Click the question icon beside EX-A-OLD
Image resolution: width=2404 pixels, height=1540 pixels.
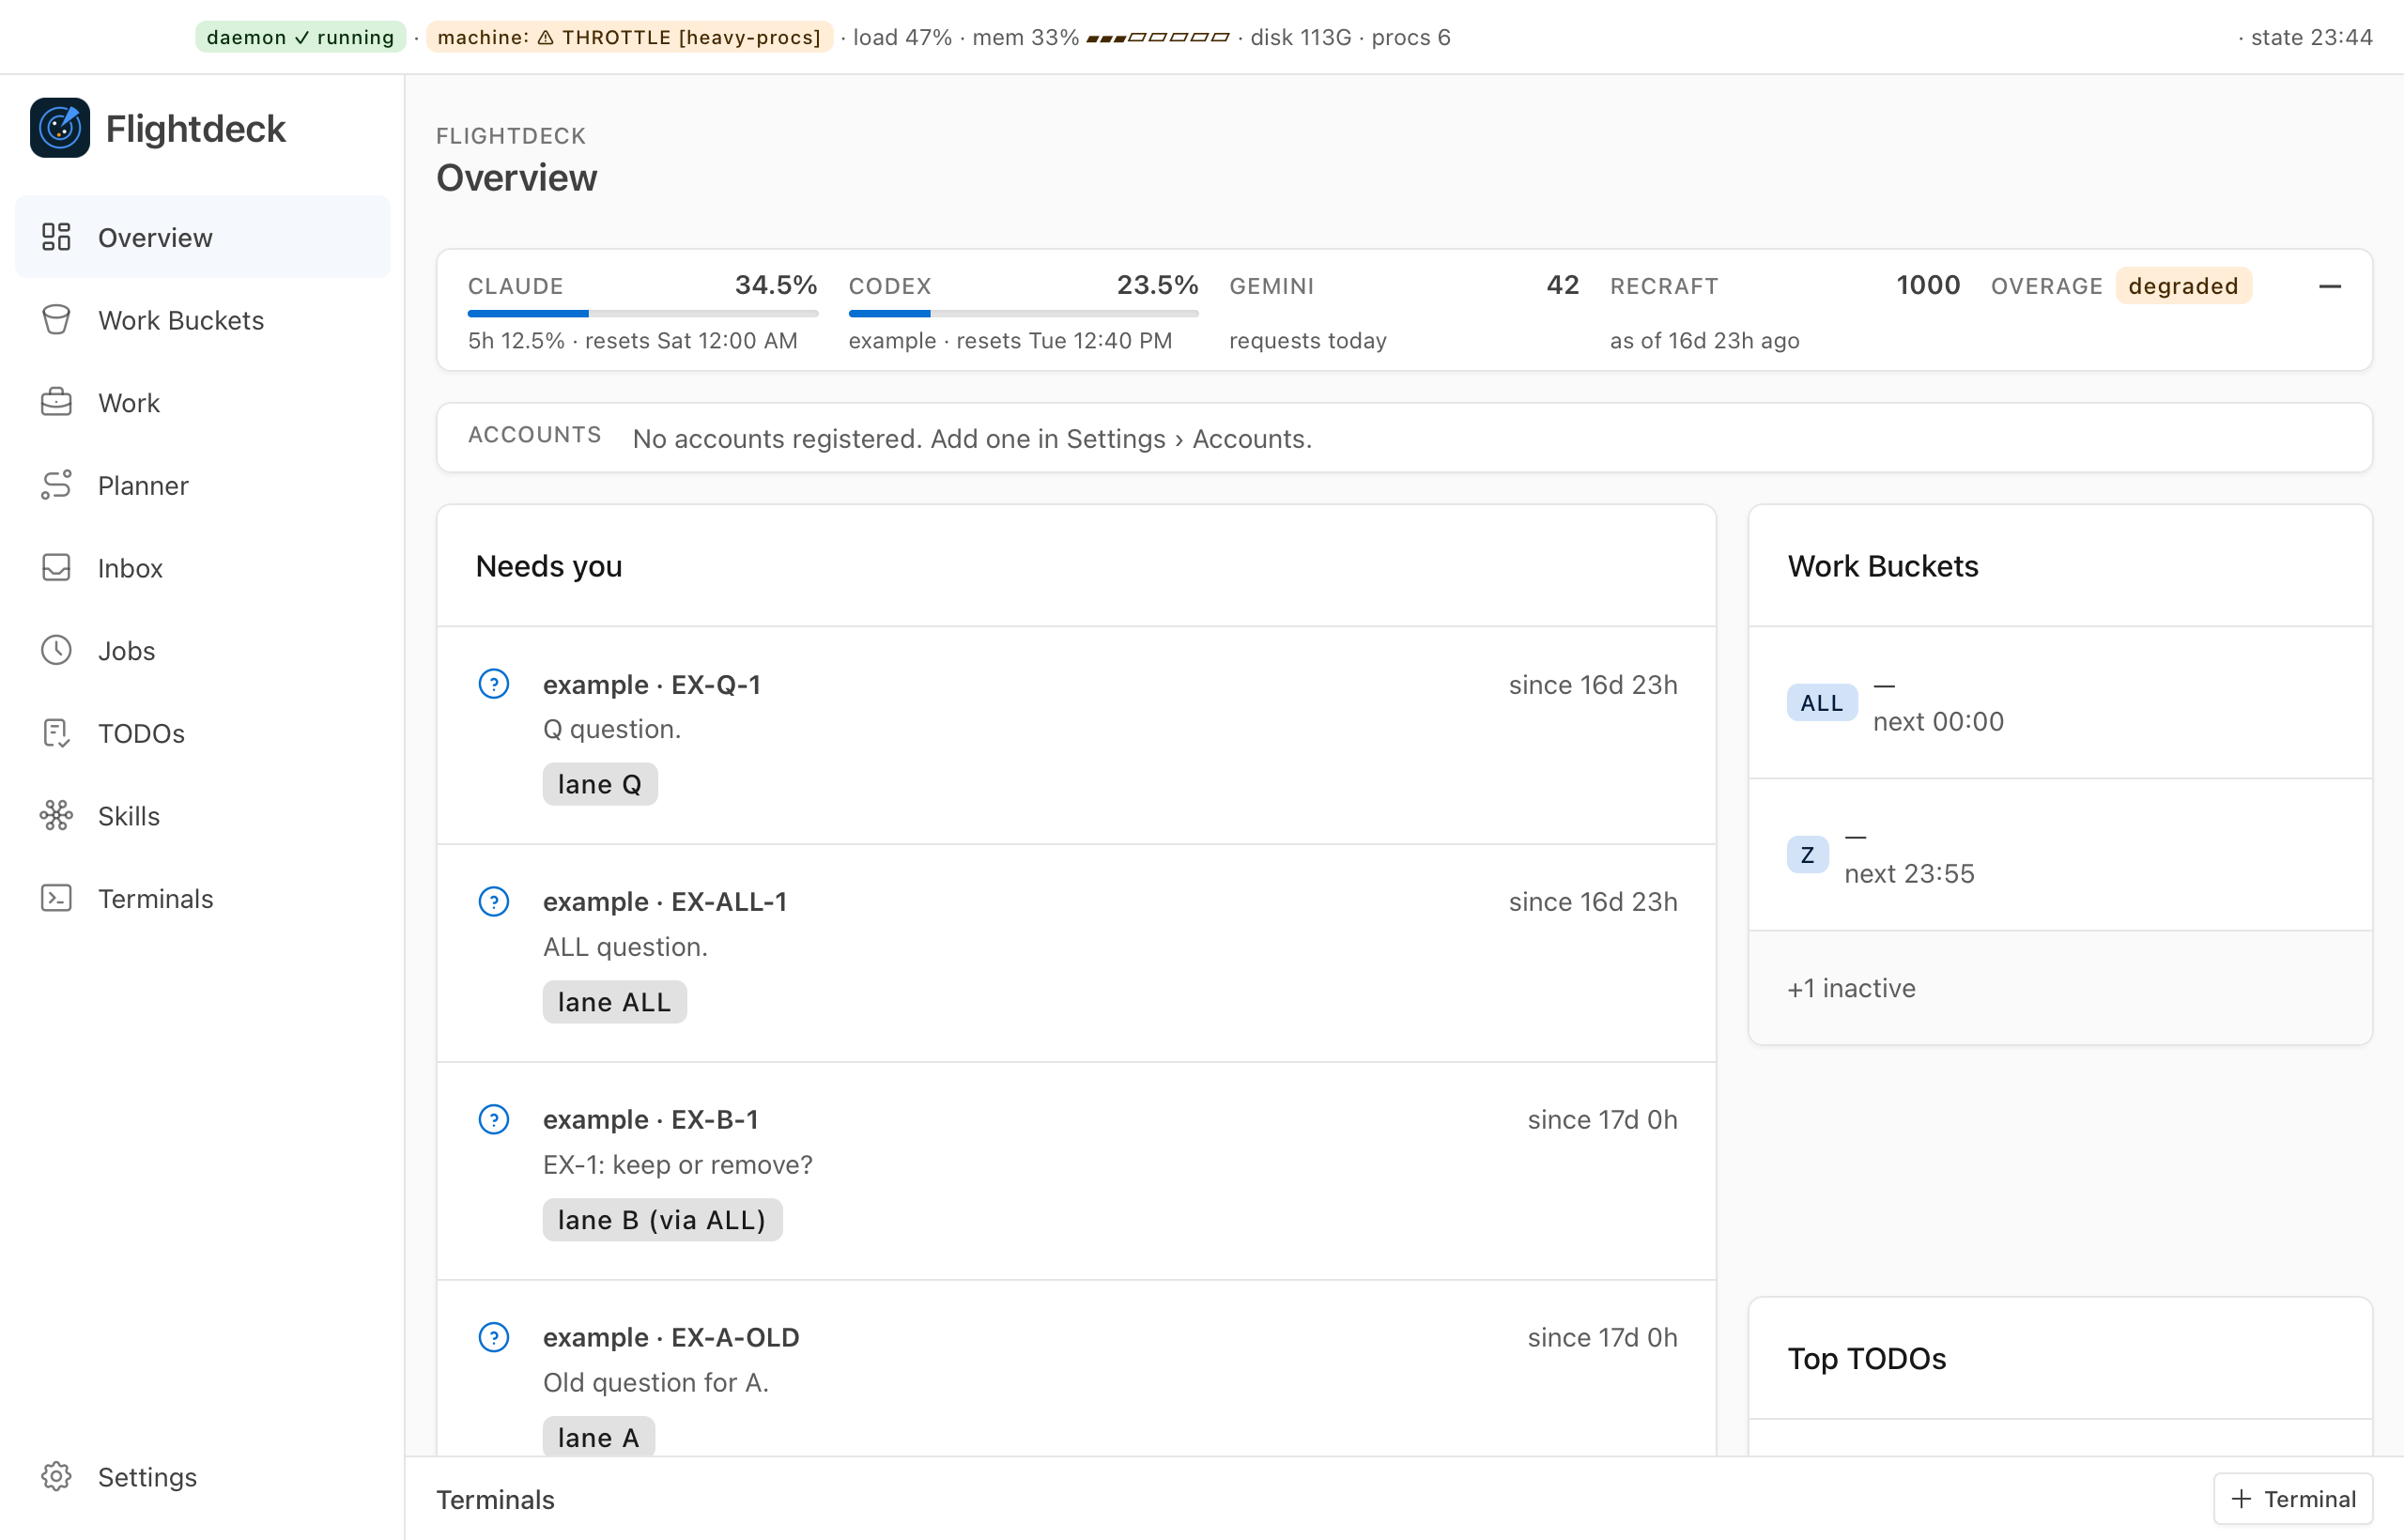tap(494, 1337)
